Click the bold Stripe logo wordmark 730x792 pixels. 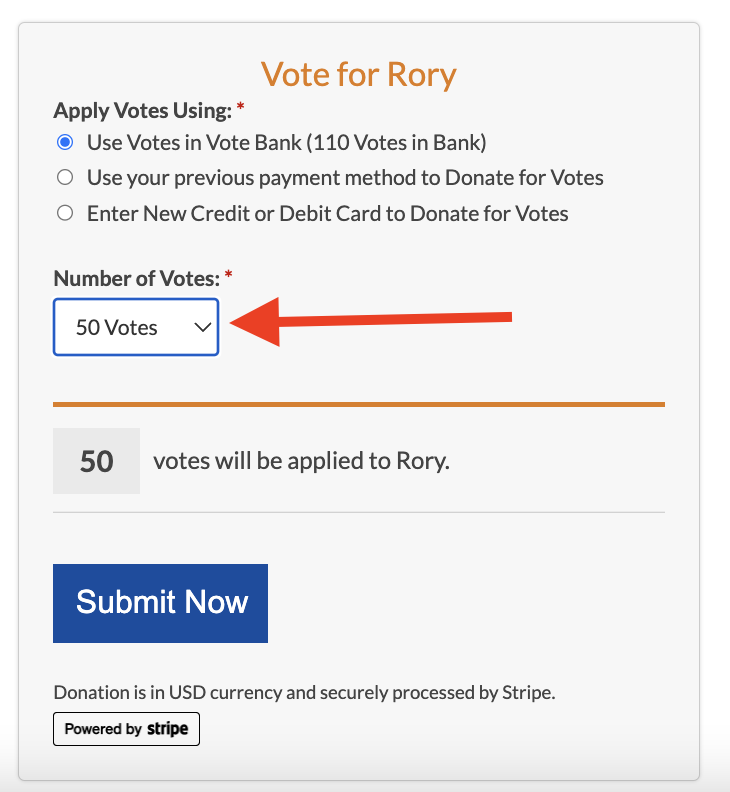click(168, 729)
